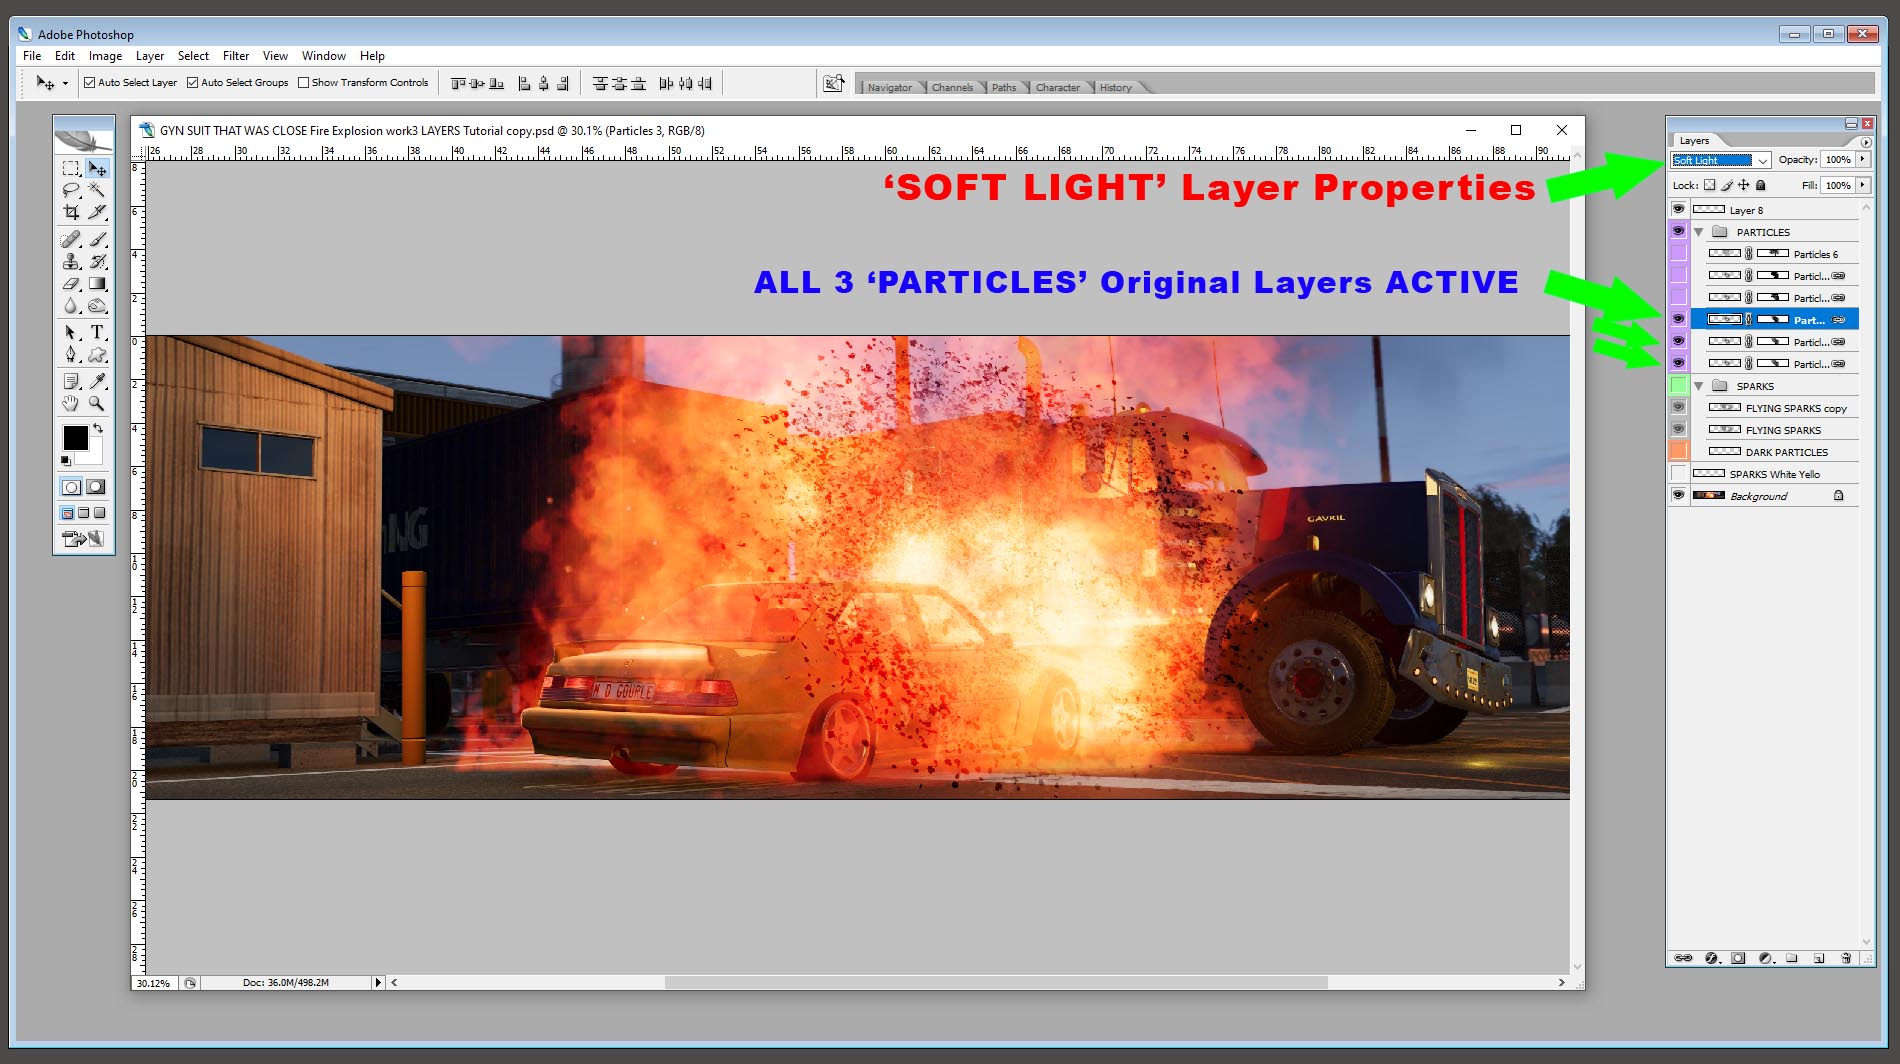The width and height of the screenshot is (1900, 1064).
Task: Select the Brush tool
Action: click(97, 239)
